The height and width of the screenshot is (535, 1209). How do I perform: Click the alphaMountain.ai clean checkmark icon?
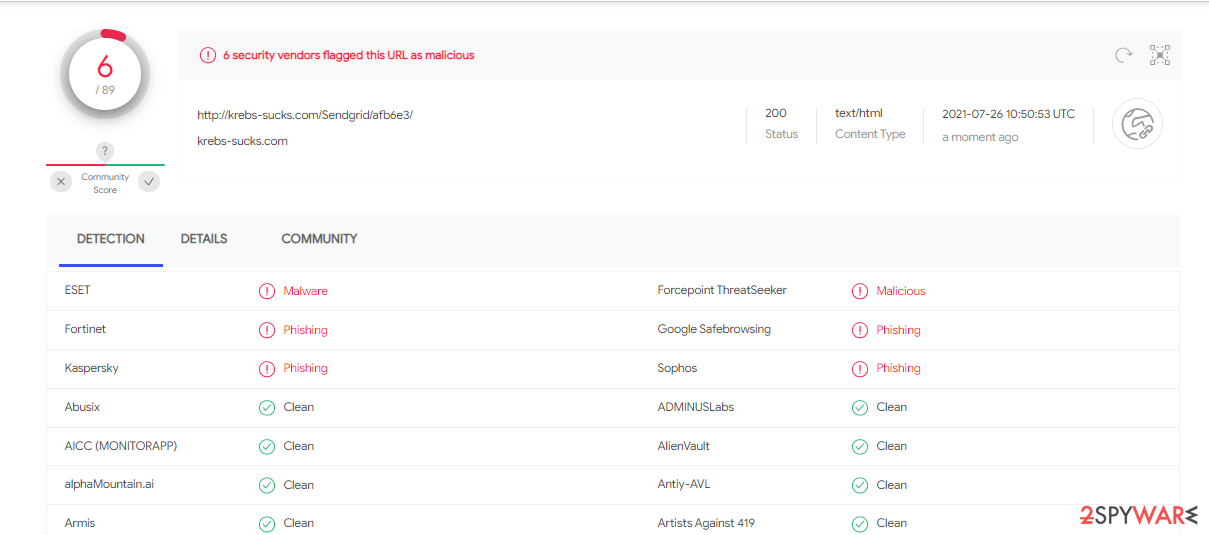(x=267, y=485)
